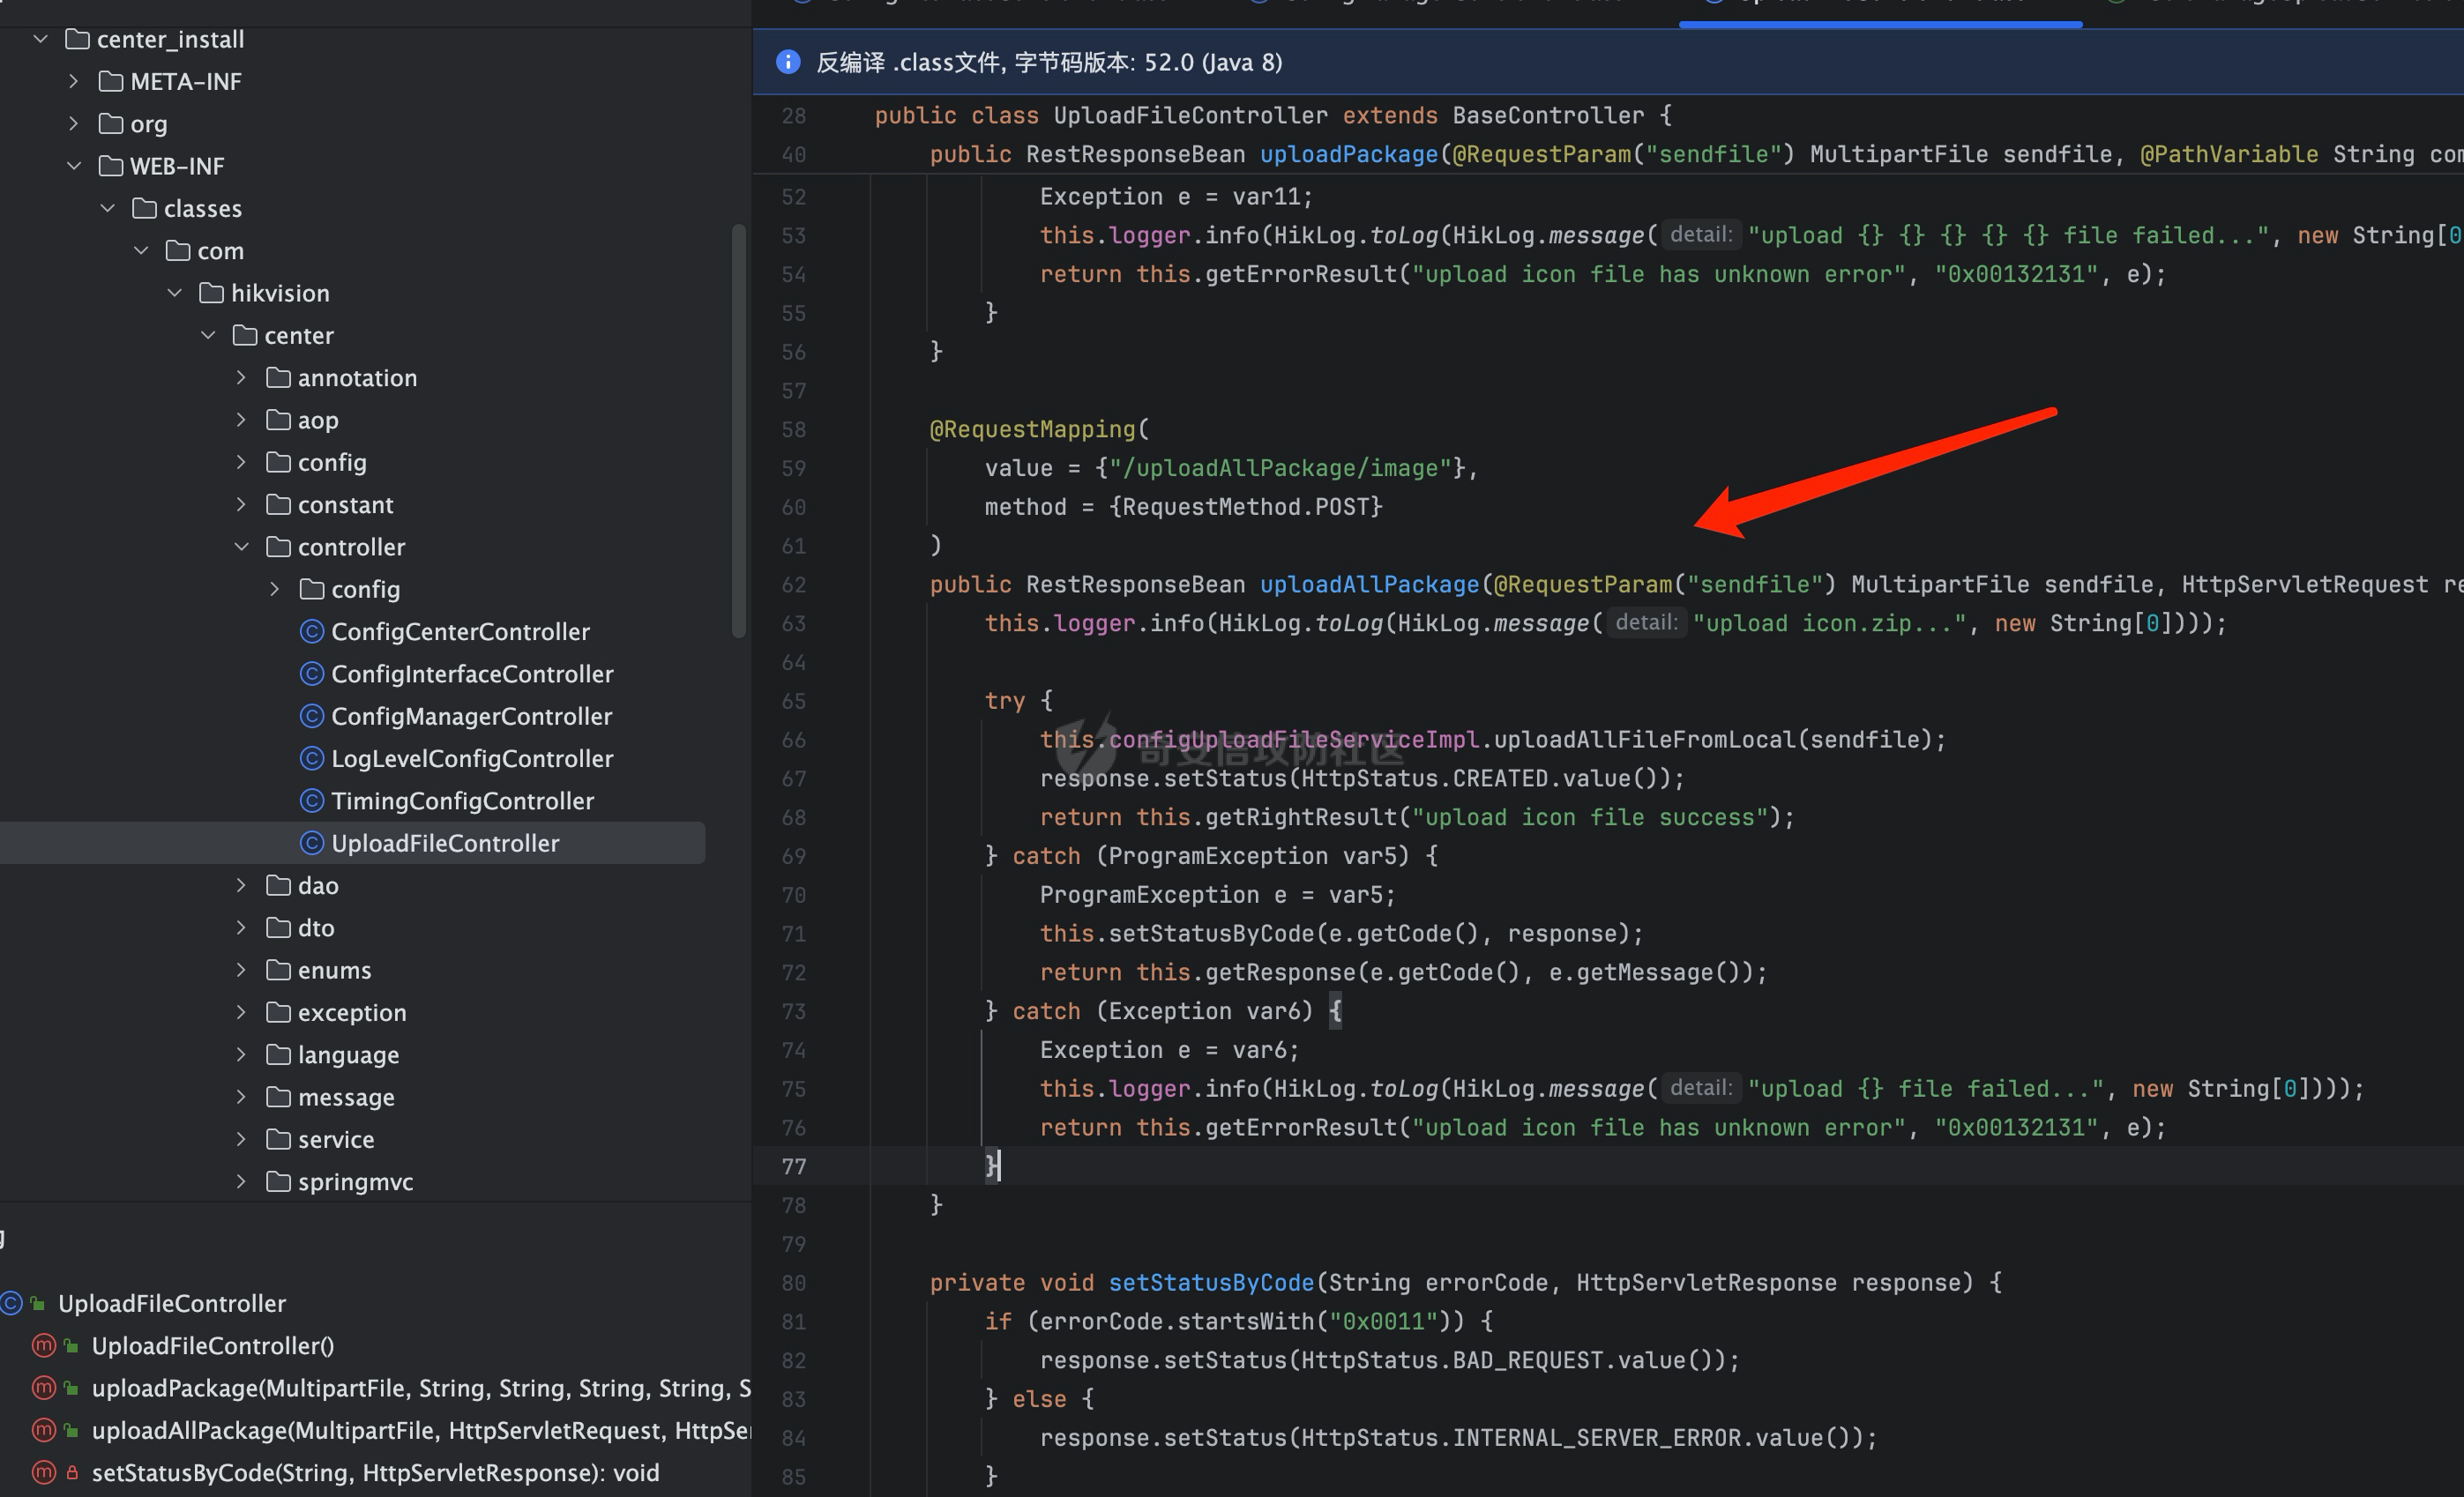The width and height of the screenshot is (2464, 1497).
Task: Expand the META-INF folder
Action: [74, 81]
